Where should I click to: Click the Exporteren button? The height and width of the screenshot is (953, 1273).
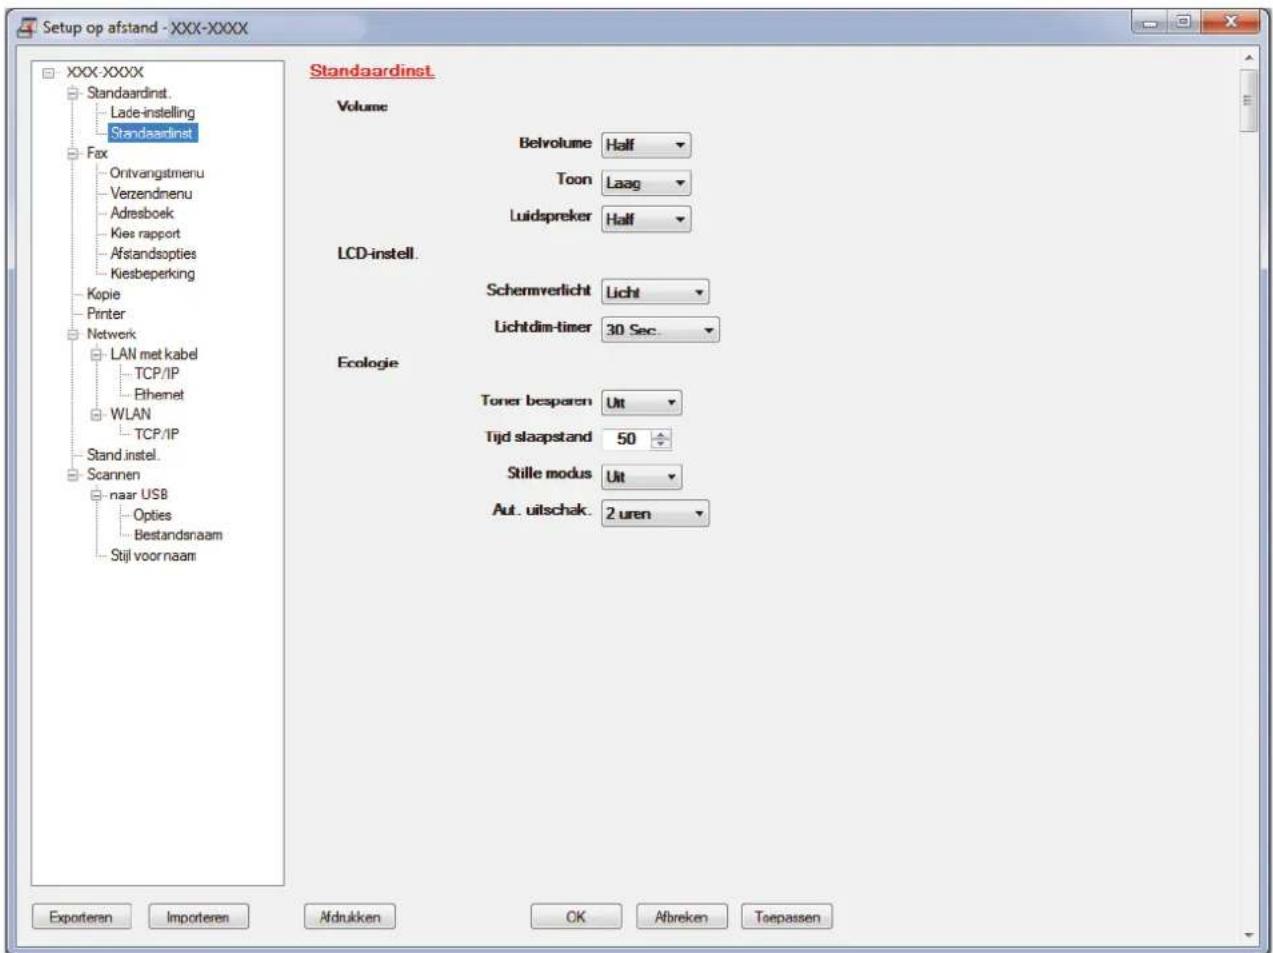(81, 917)
